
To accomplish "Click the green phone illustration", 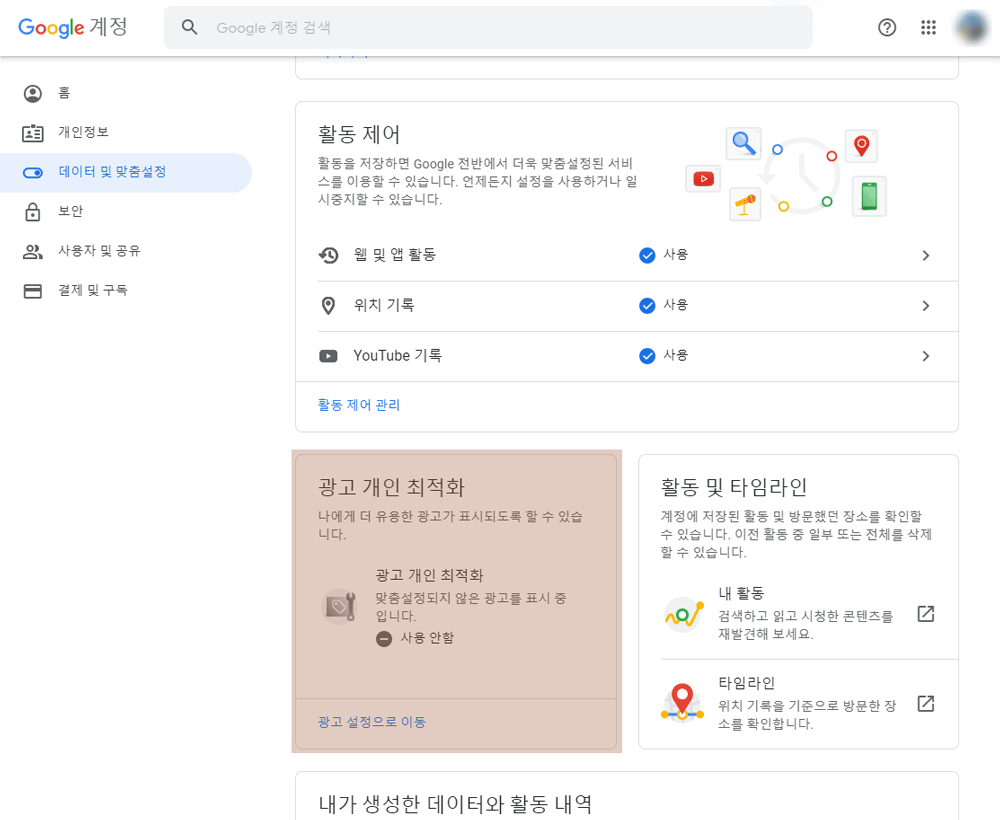I will (869, 196).
